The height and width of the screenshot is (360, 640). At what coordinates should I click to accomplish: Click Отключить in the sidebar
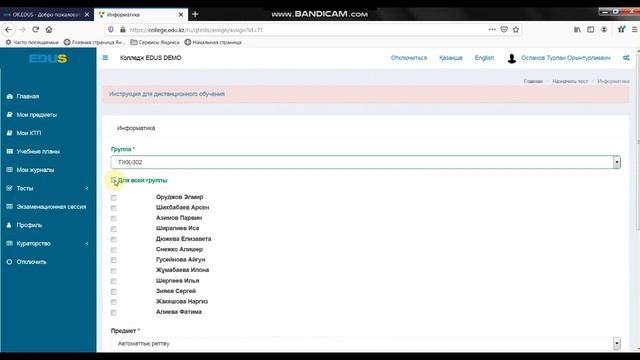pyautogui.click(x=31, y=262)
